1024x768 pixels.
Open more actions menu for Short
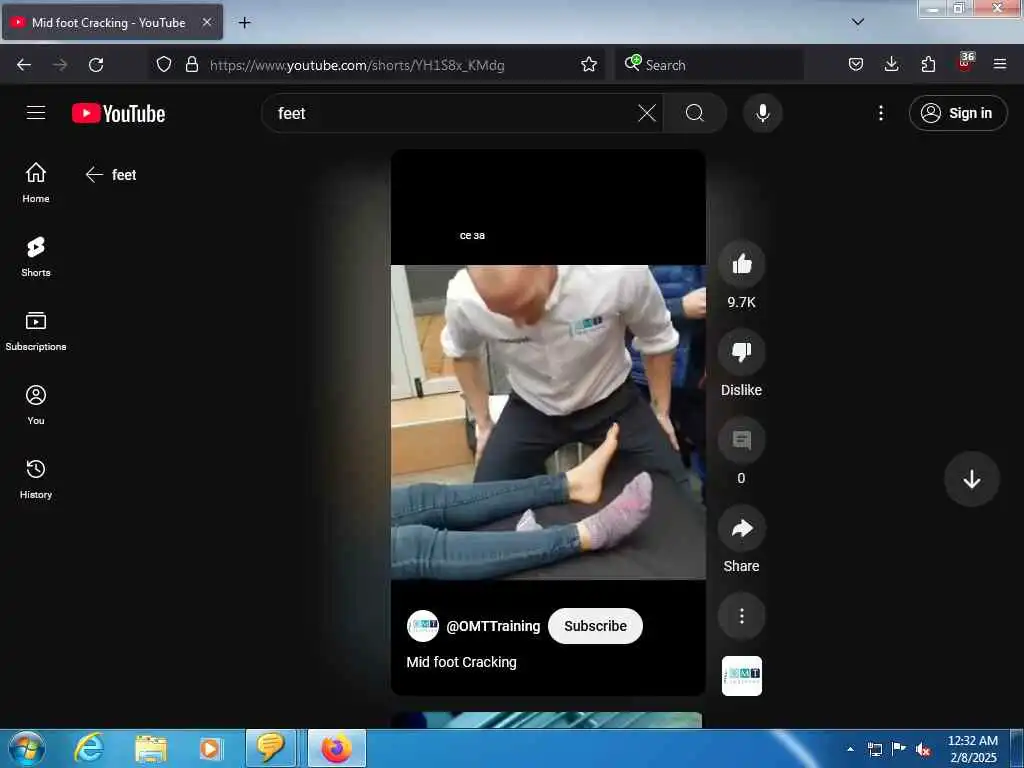tap(741, 616)
